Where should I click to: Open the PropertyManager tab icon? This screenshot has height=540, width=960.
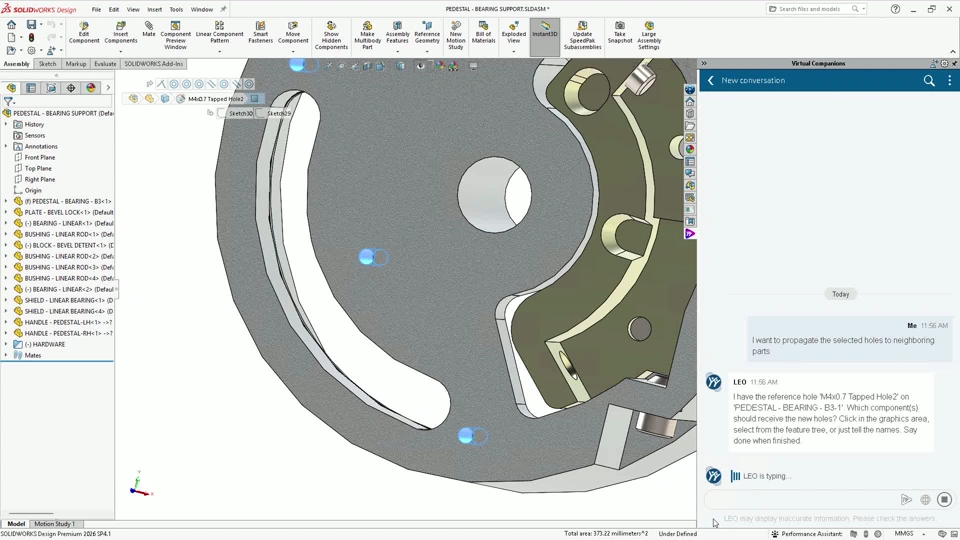coord(31,88)
